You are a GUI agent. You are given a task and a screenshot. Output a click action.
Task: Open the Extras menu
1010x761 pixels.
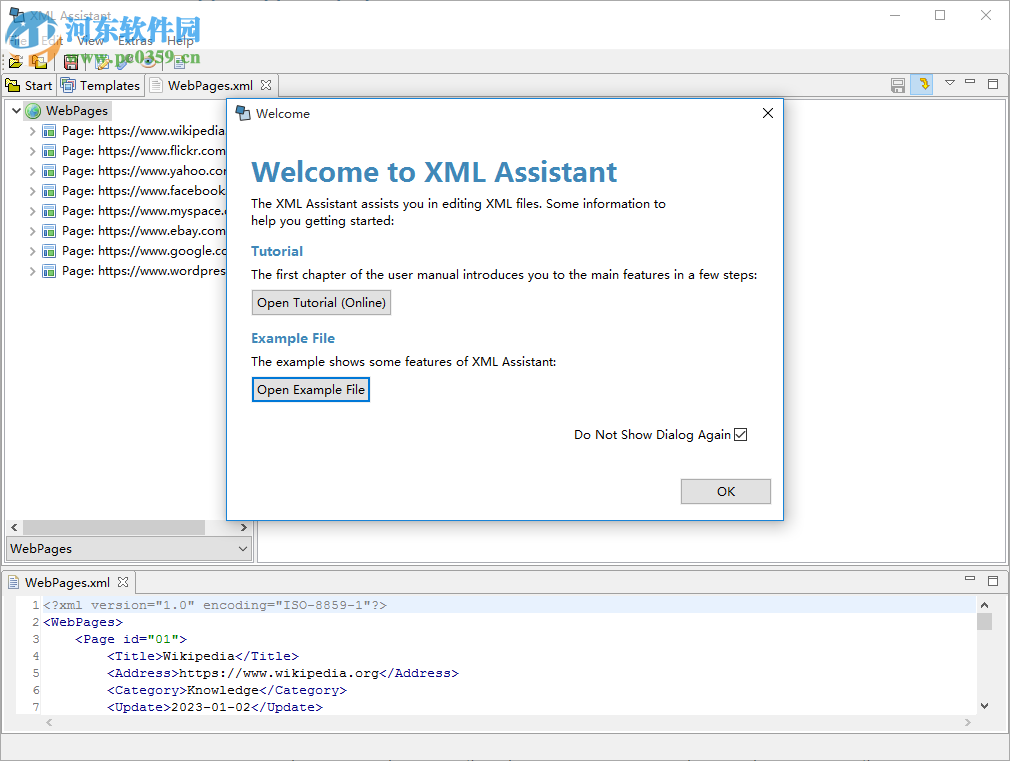(136, 40)
